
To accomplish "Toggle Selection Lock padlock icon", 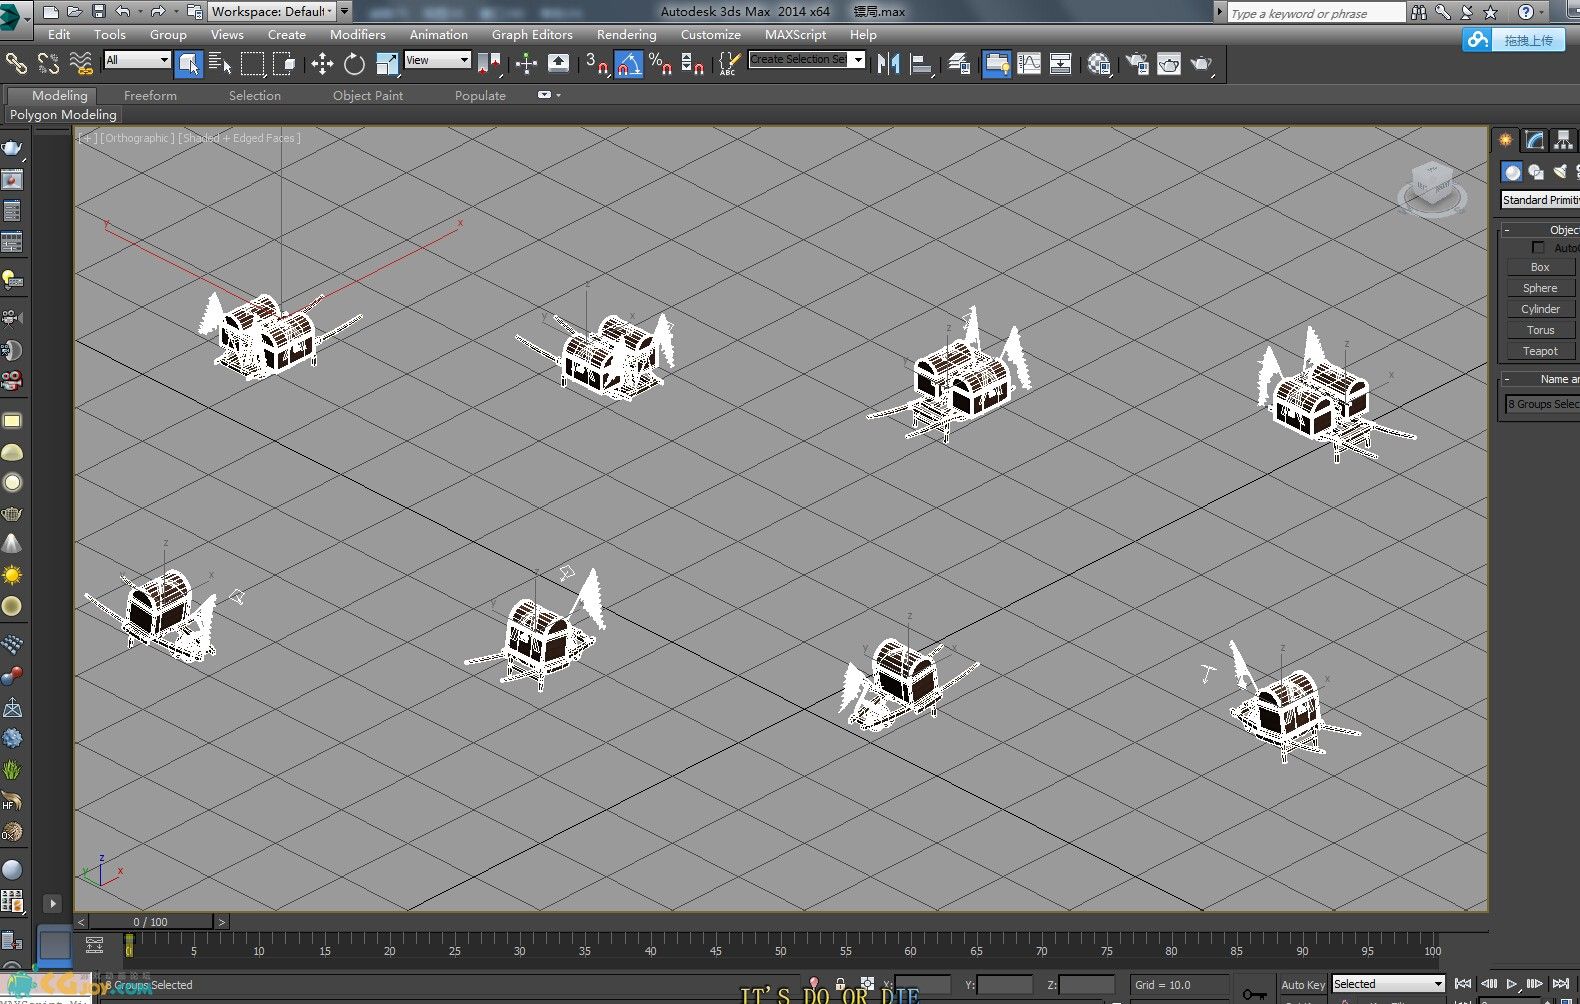I will 840,984.
